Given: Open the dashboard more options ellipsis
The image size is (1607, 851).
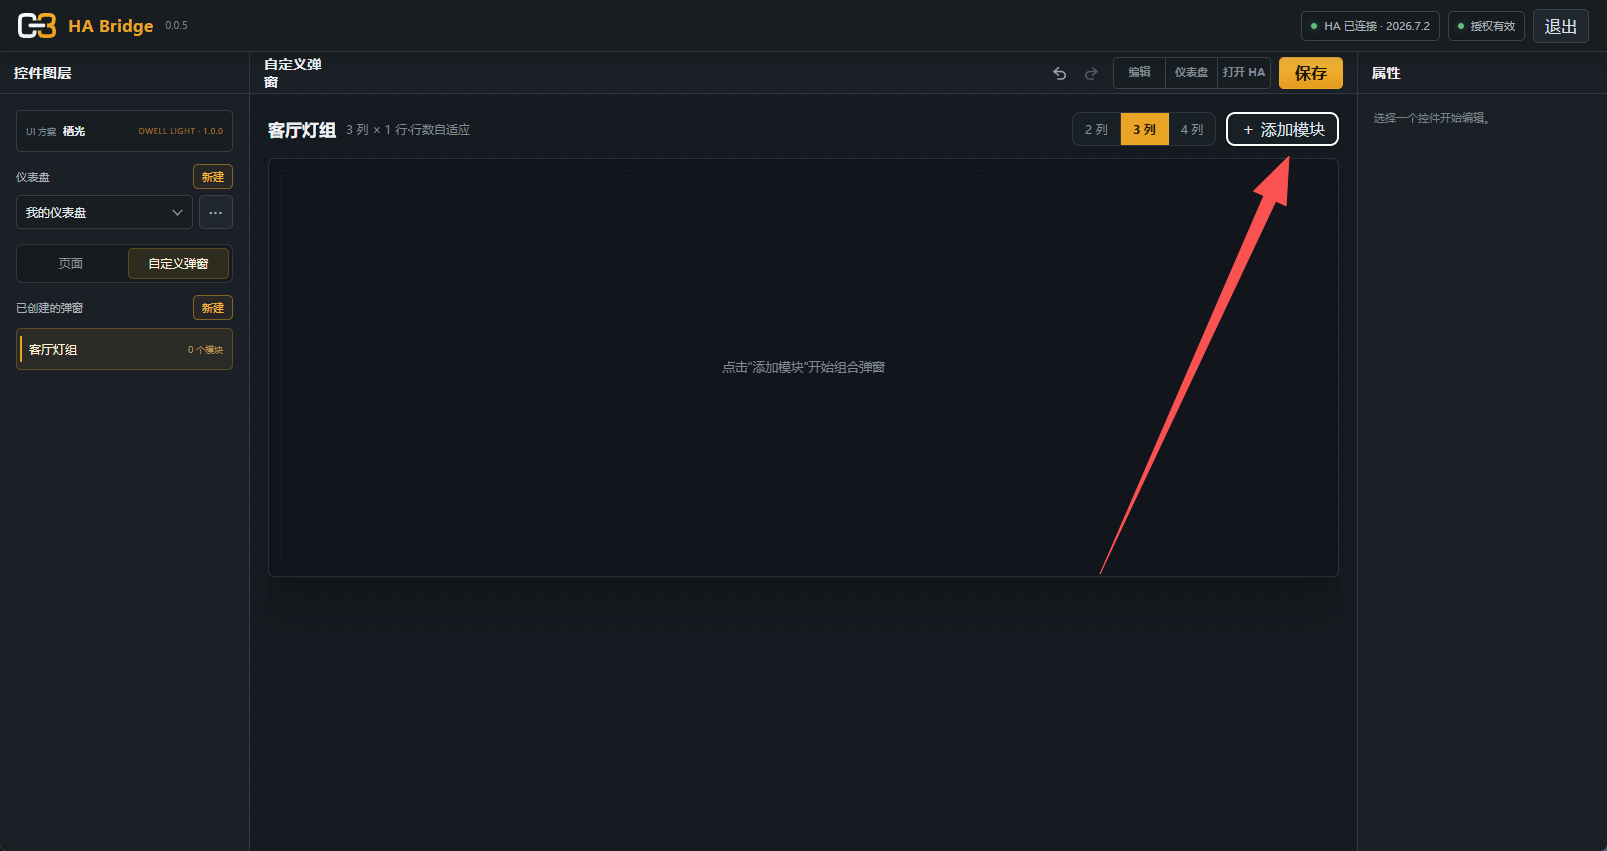Looking at the screenshot, I should (x=216, y=212).
